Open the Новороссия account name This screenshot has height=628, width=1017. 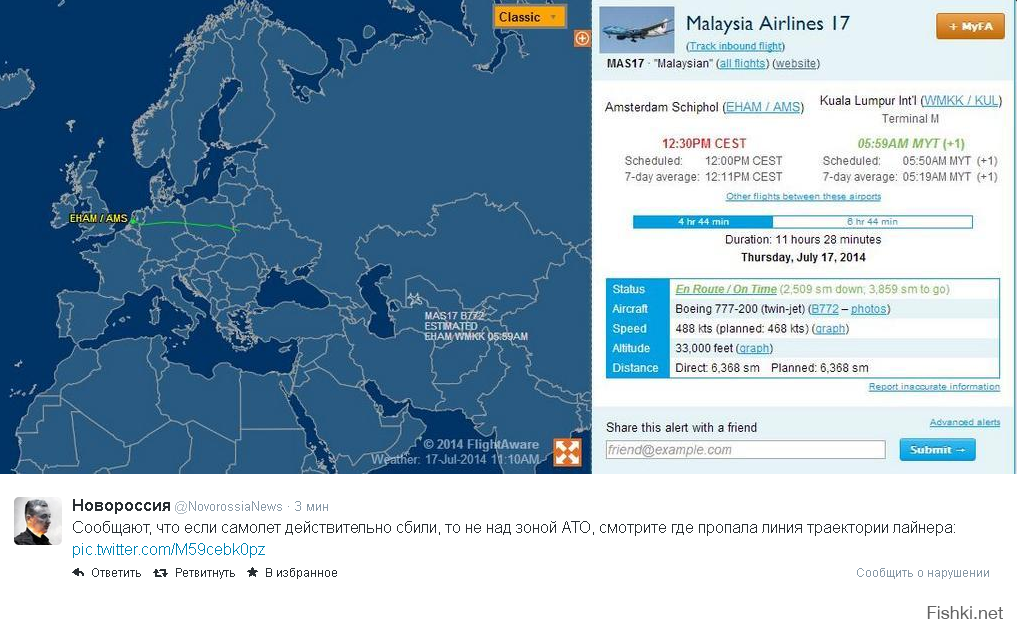pos(121,505)
